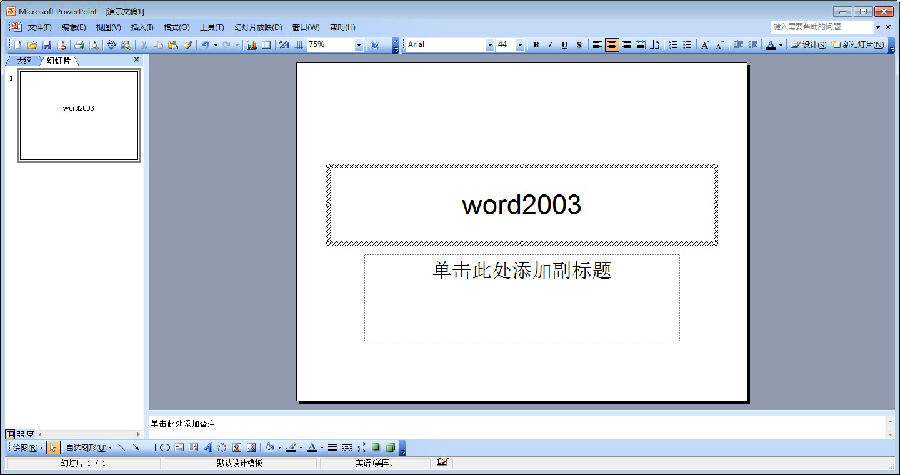Open the View (V) menu
This screenshot has height=475, width=900.
click(108, 28)
